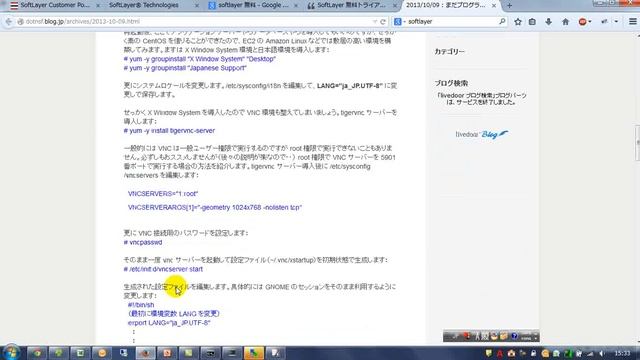Image resolution: width=640 pixels, height=360 pixels.
Task: Click the blue help question mark on IME bar
Action: tap(514, 336)
